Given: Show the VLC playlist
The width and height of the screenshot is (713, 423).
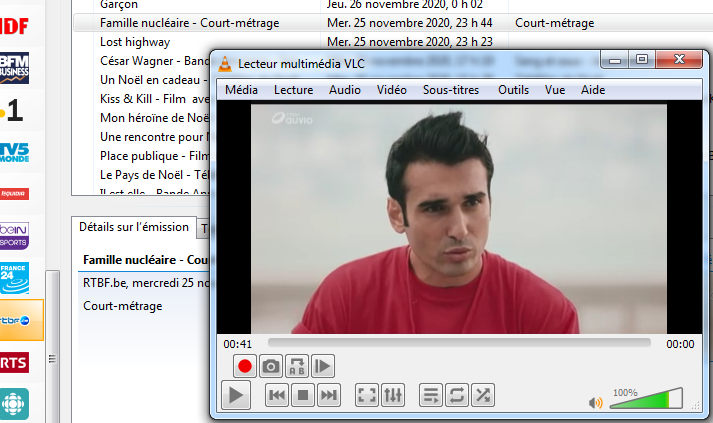Looking at the screenshot, I should pyautogui.click(x=431, y=396).
